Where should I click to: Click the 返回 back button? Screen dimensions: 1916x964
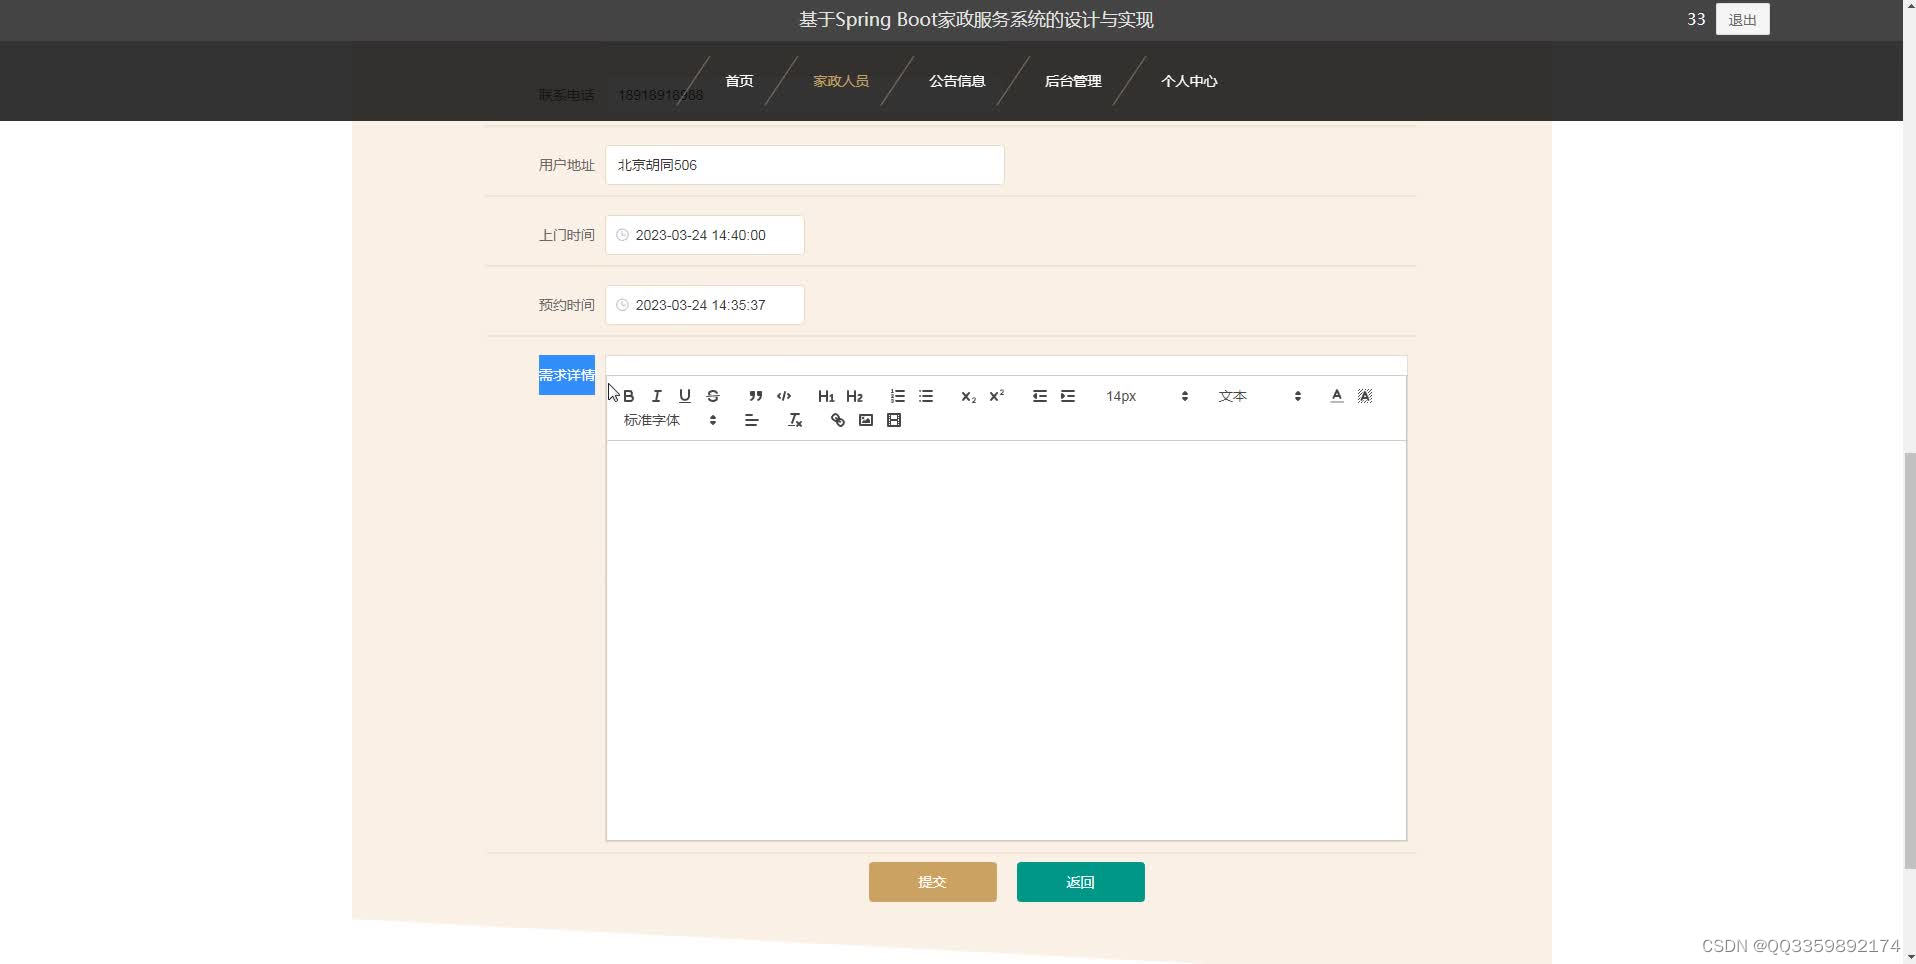1081,882
